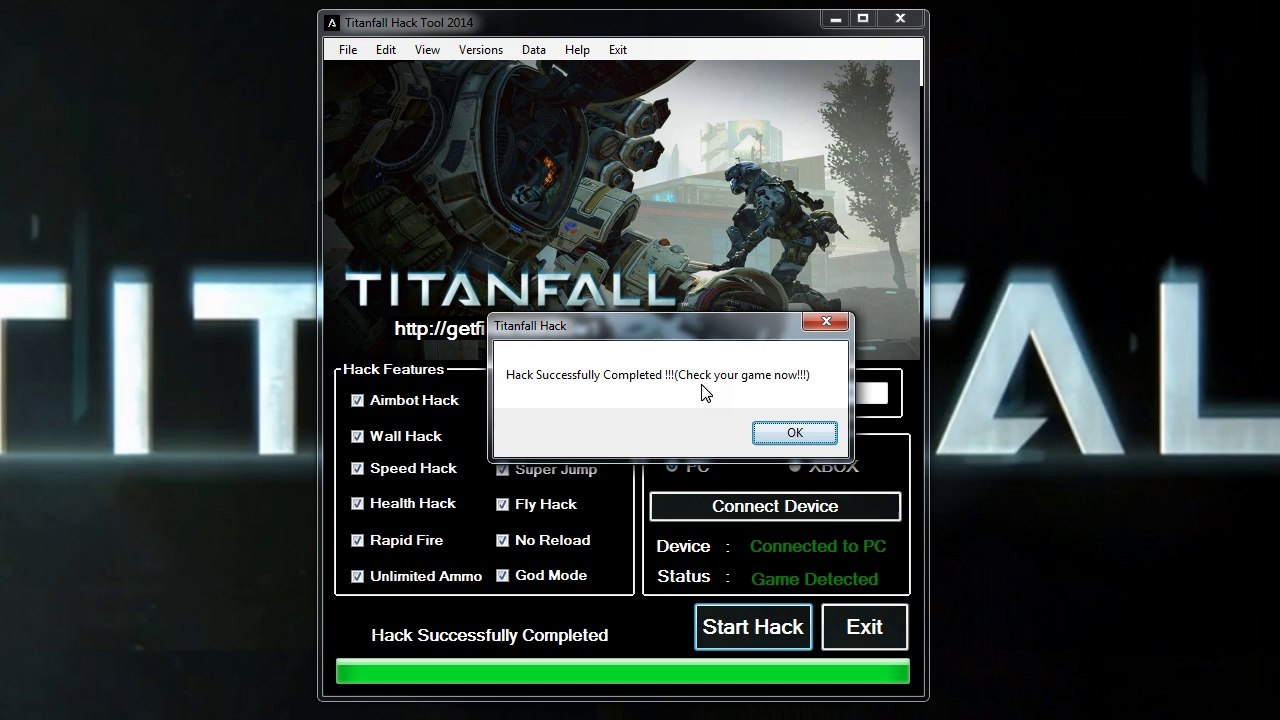Click the Connect Device button
The image size is (1280, 720).
[775, 506]
